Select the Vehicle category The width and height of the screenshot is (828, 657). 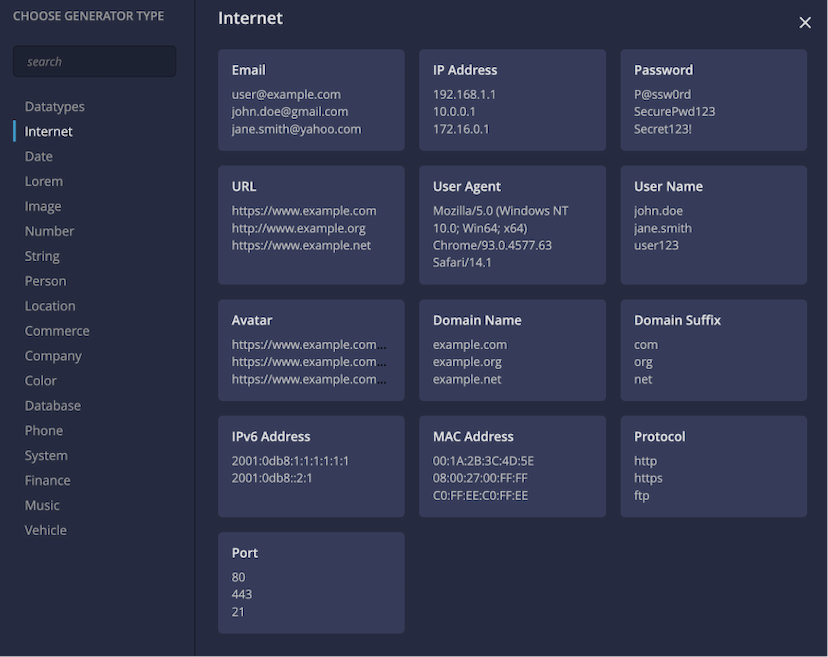[x=45, y=530]
